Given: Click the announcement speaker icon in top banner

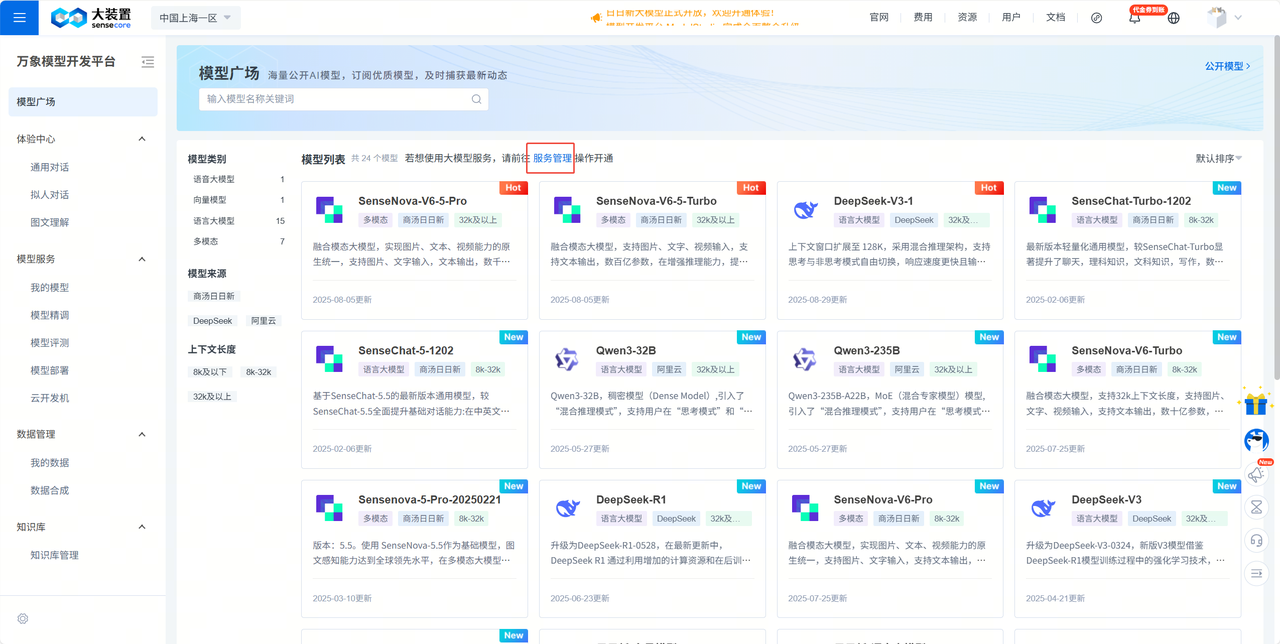Looking at the screenshot, I should (596, 17).
